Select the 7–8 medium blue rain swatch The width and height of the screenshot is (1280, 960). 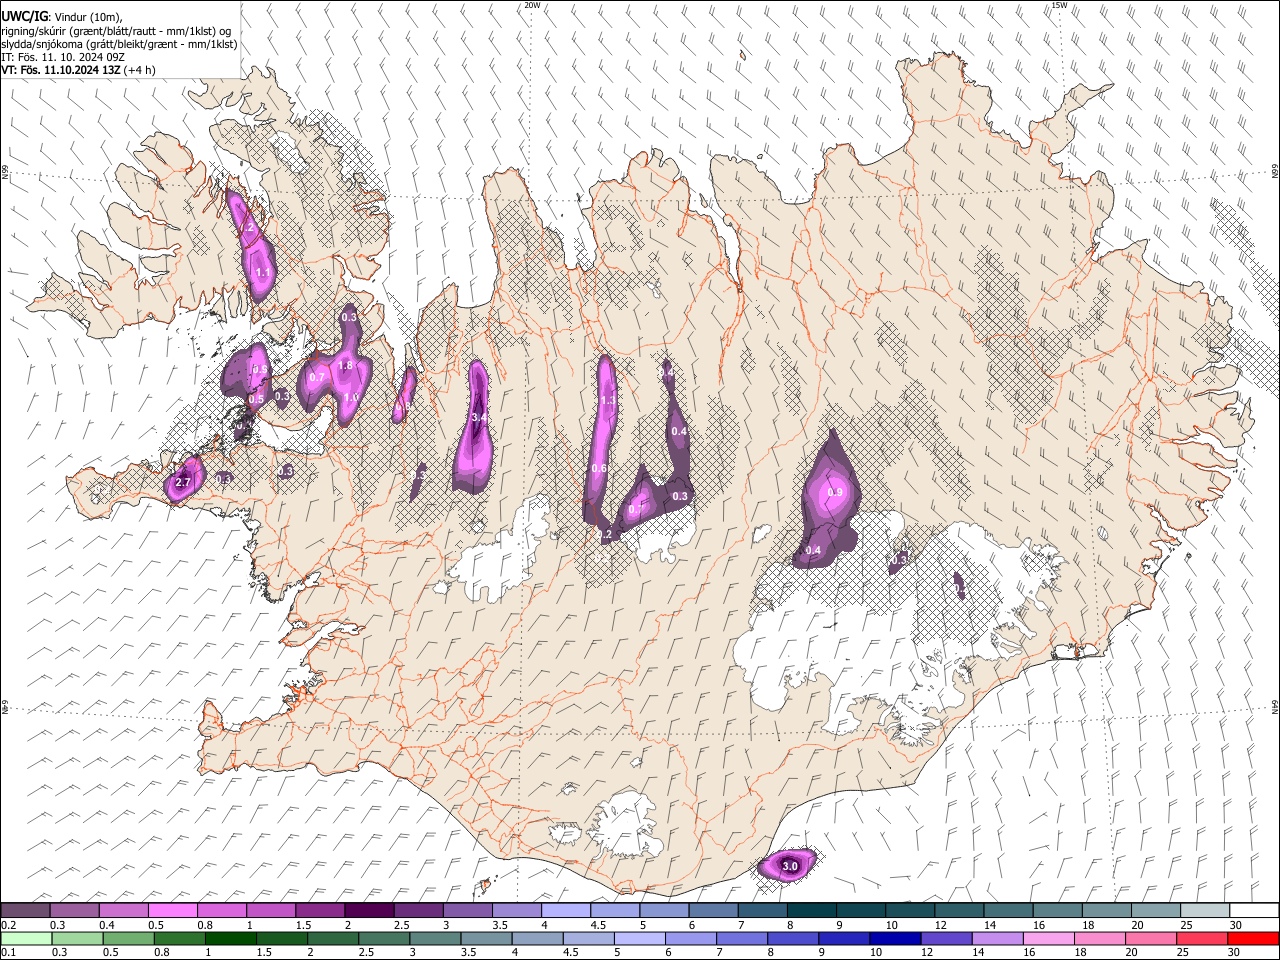(x=742, y=938)
